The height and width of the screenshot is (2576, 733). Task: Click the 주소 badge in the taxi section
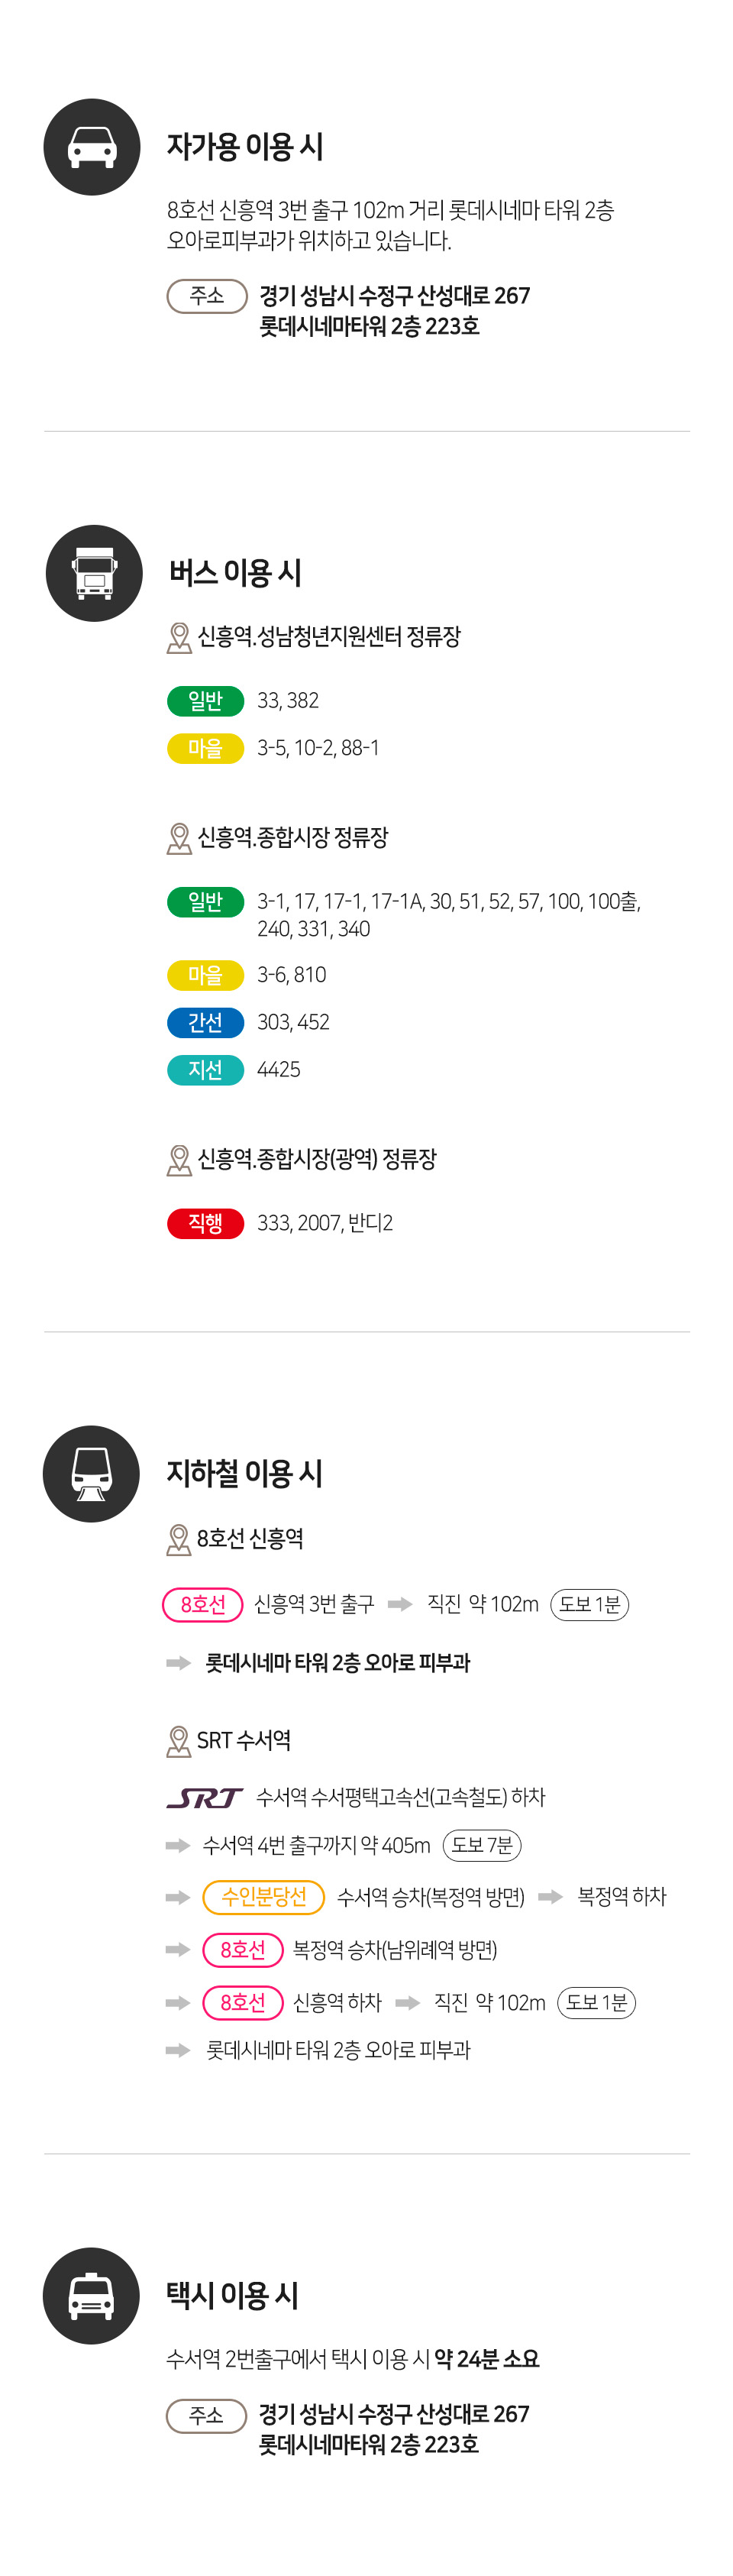tap(206, 2415)
